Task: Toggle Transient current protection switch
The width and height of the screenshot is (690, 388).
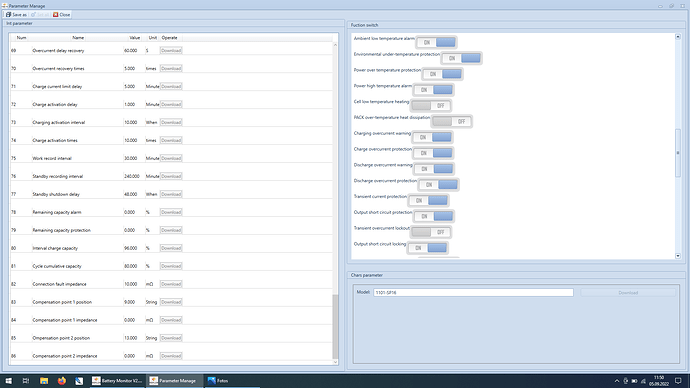Action: tap(428, 201)
